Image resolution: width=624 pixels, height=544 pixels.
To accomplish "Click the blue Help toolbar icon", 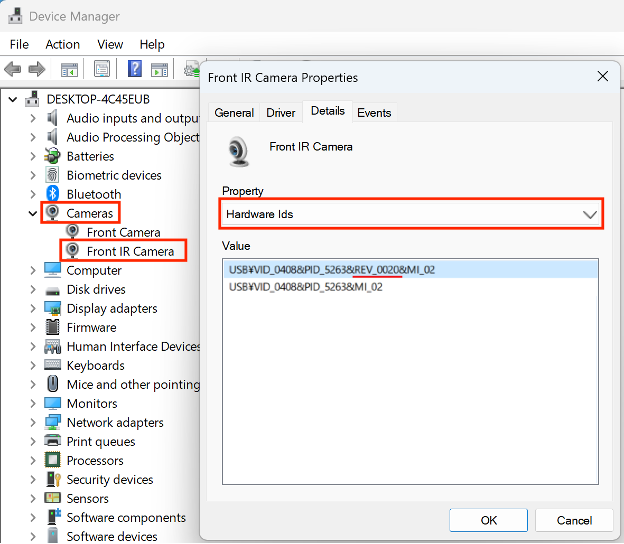I will click(x=134, y=69).
